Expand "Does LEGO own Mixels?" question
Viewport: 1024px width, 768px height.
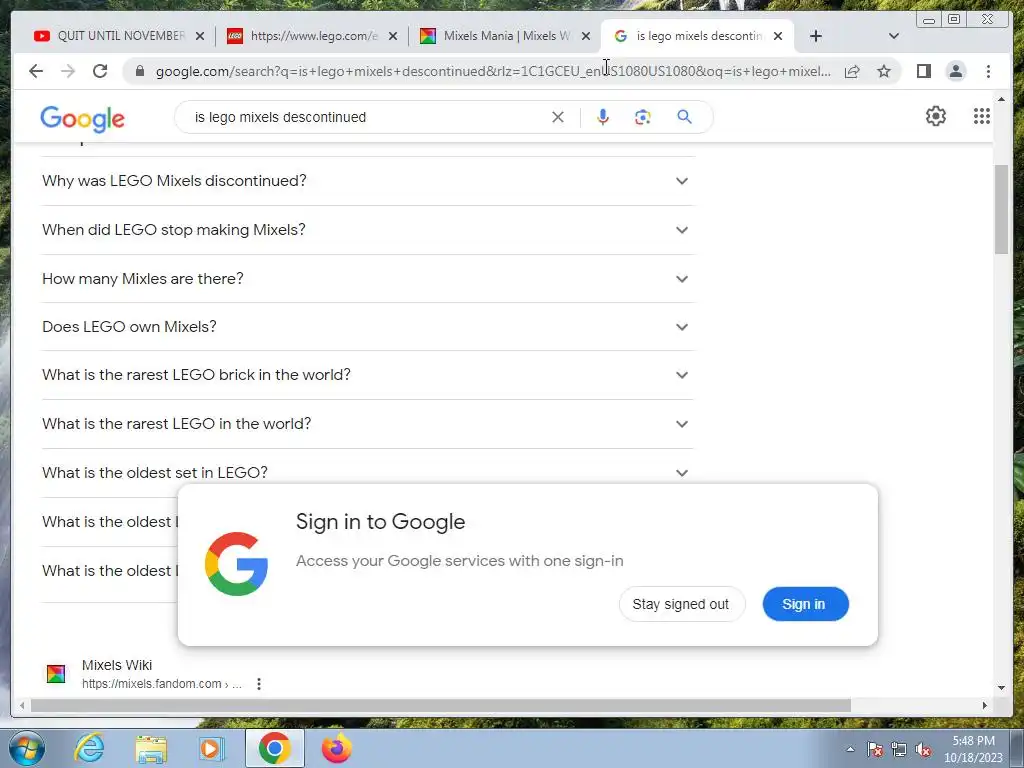[x=367, y=327]
